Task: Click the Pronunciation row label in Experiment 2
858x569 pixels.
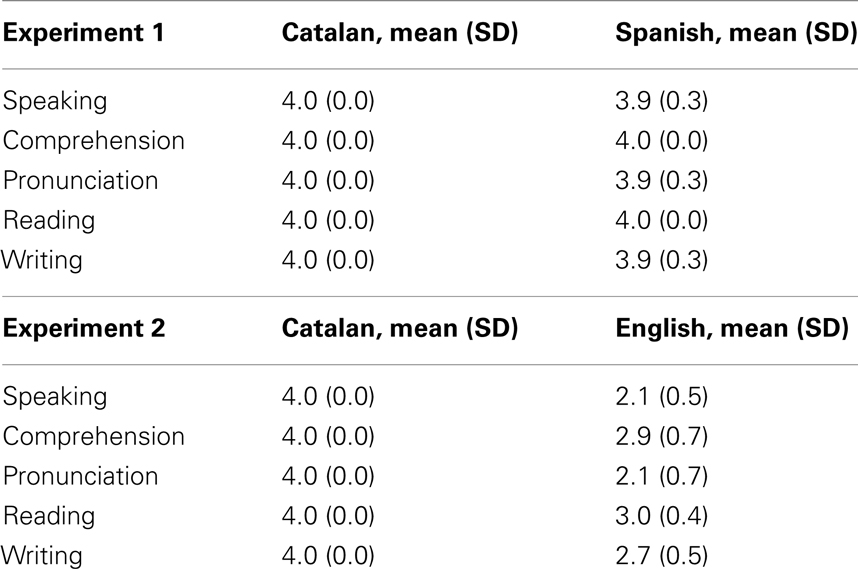Action: [x=80, y=476]
